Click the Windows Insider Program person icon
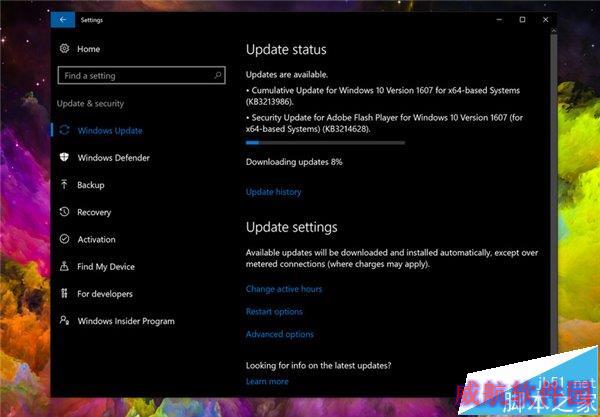Viewport: 600px width, 417px height. (x=64, y=320)
